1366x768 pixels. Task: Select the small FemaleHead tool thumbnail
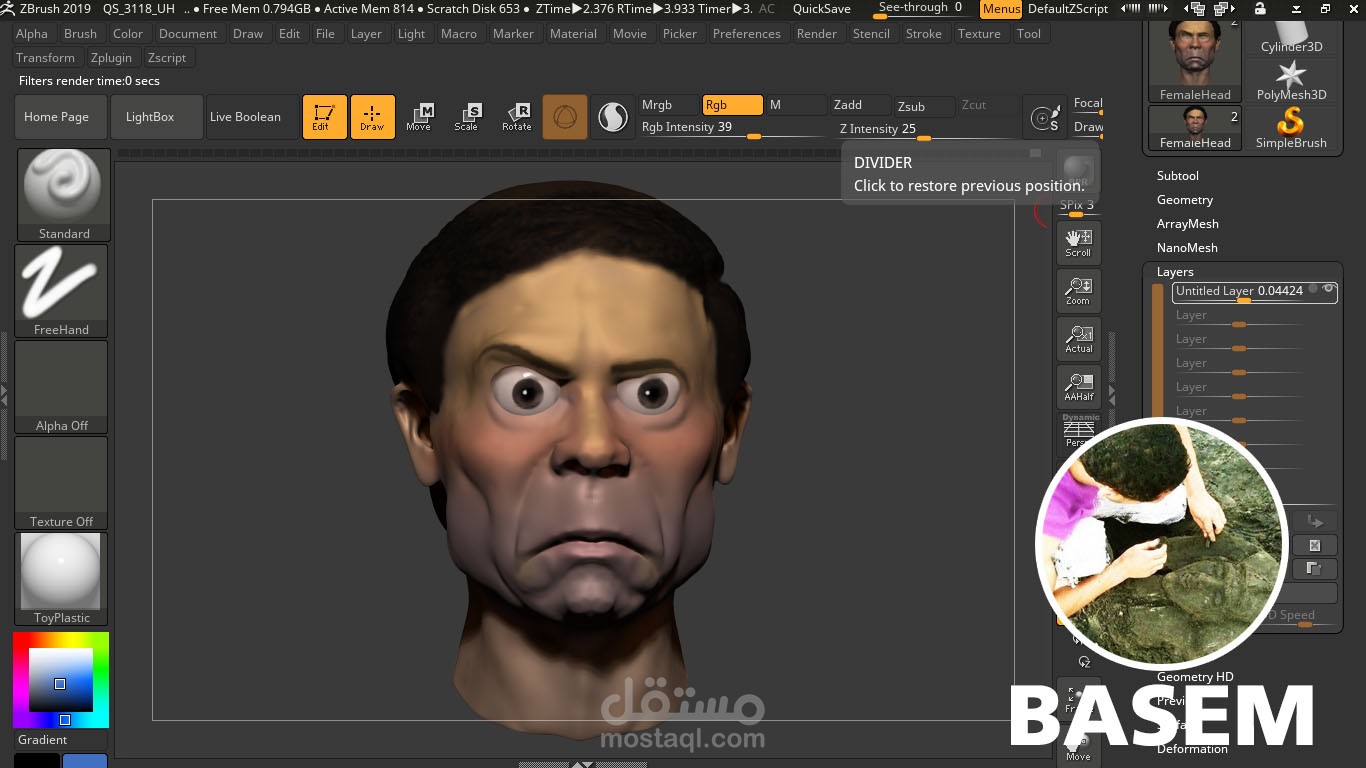(x=1195, y=129)
